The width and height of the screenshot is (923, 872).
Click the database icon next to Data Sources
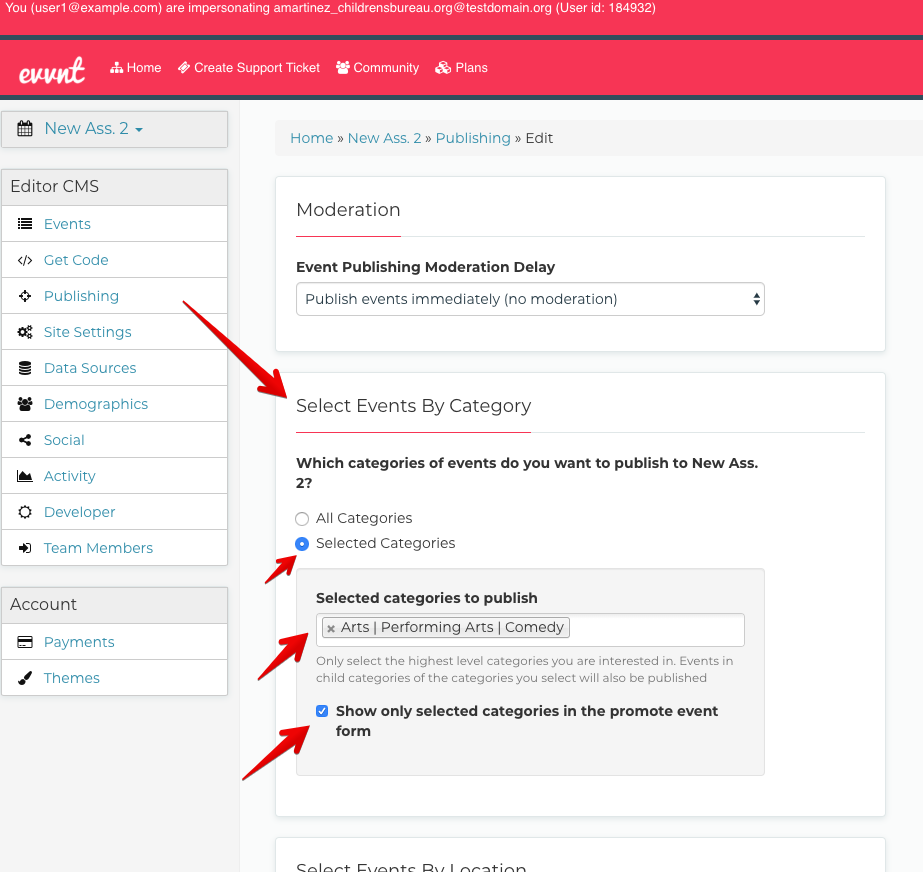coord(25,368)
